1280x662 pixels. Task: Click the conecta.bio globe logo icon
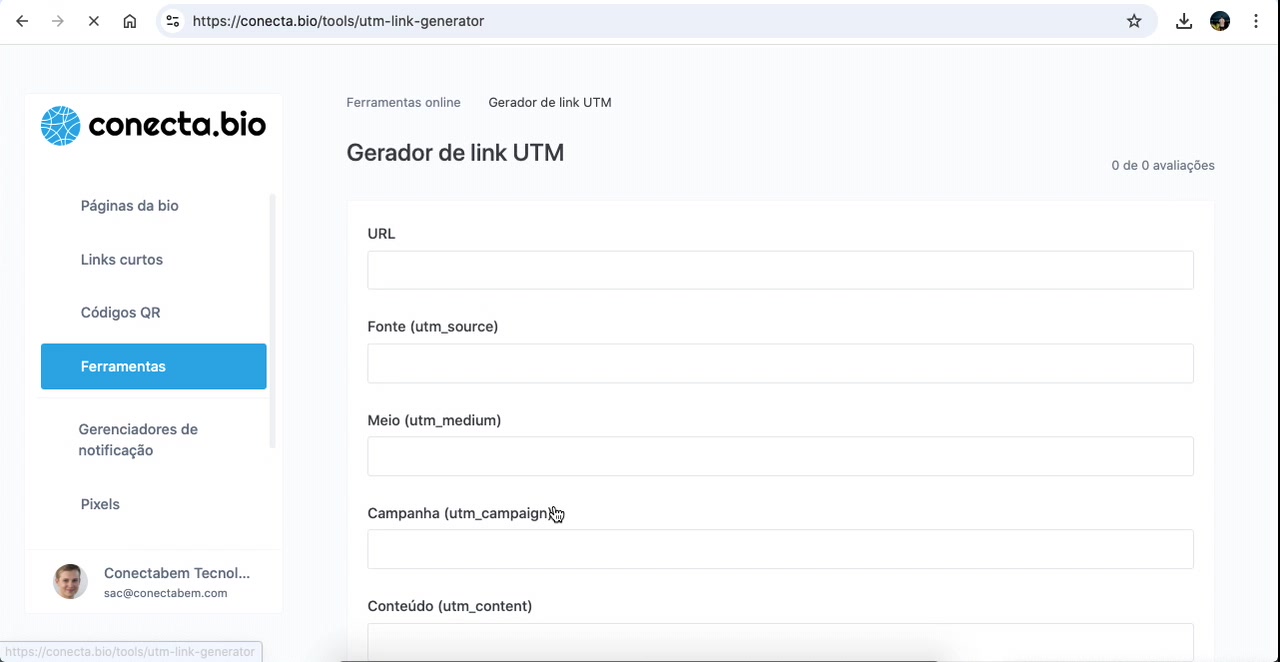(x=60, y=125)
